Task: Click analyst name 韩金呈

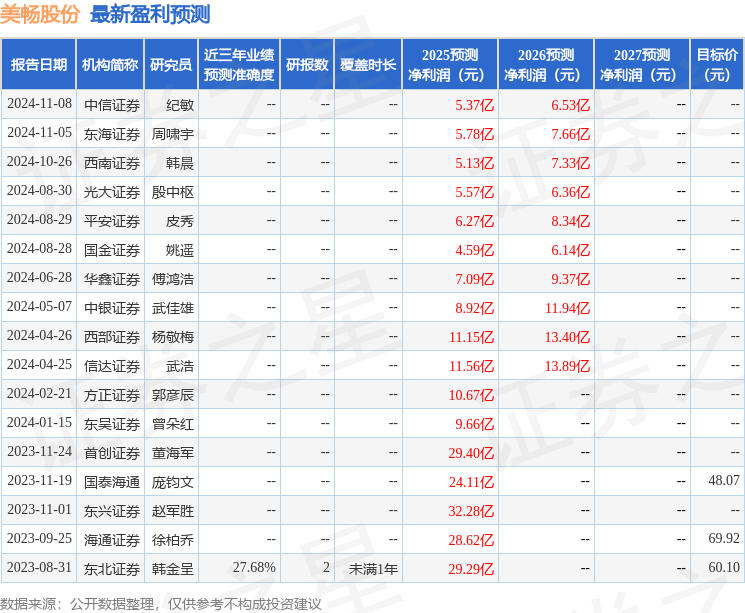Action: tap(173, 568)
